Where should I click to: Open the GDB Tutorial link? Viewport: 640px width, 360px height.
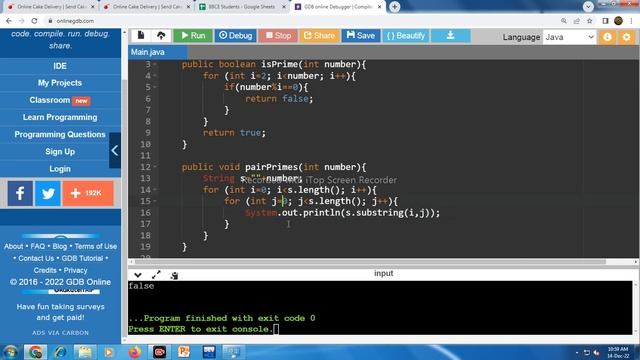pos(82,258)
